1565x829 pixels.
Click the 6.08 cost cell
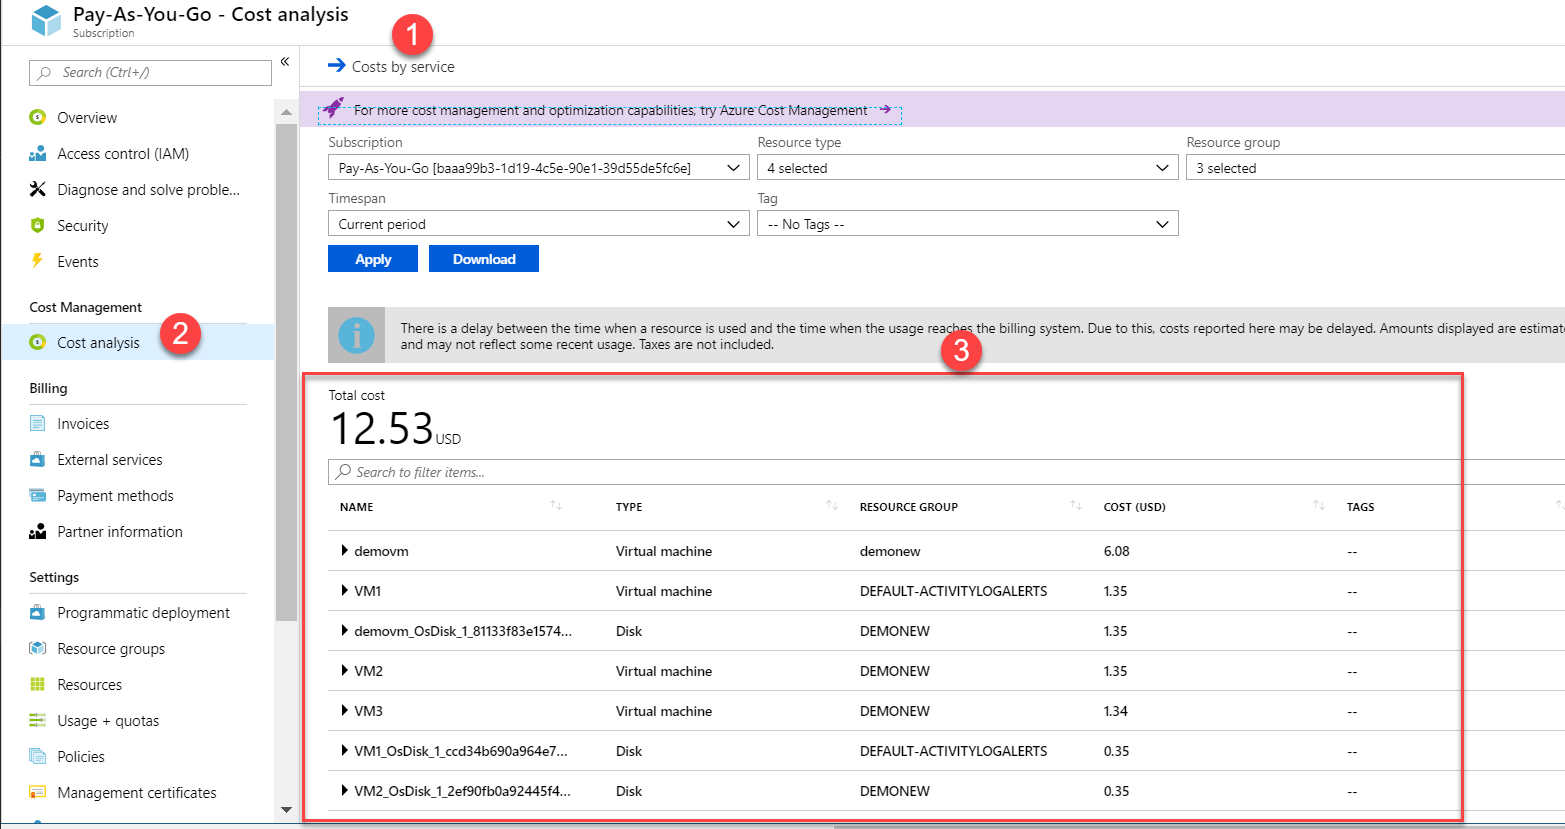[x=1117, y=551]
